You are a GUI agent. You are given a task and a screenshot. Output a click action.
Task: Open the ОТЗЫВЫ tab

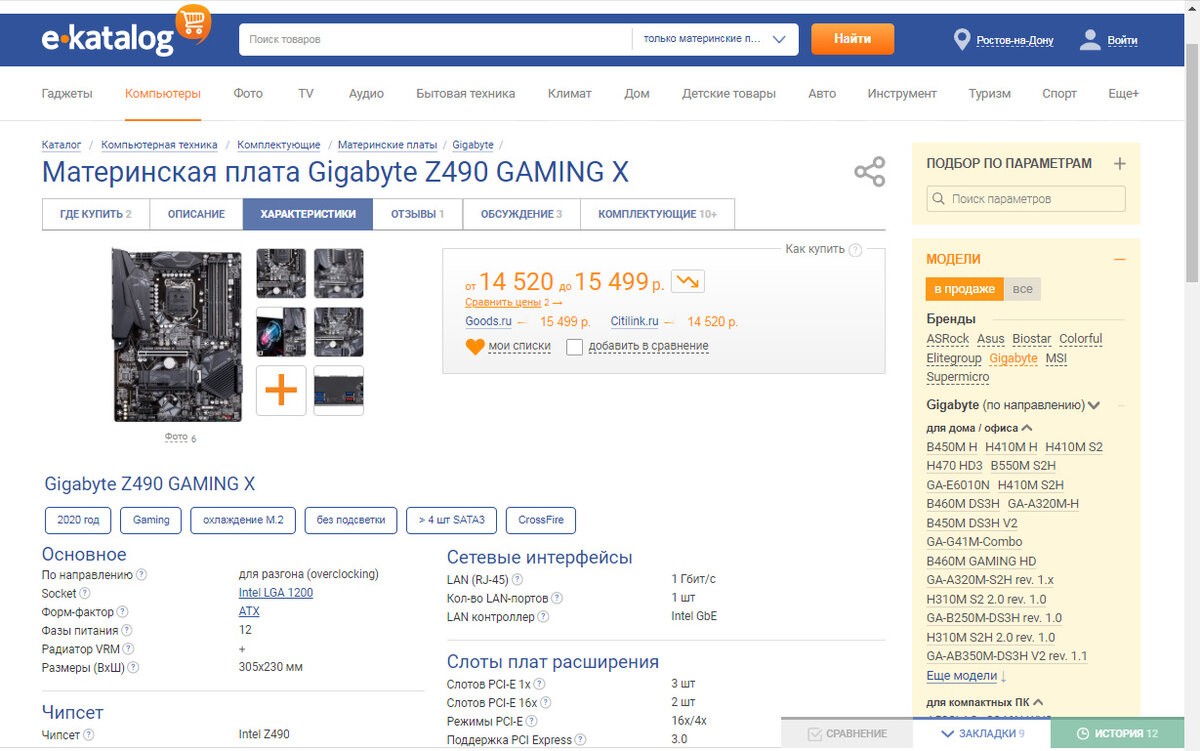coord(417,214)
